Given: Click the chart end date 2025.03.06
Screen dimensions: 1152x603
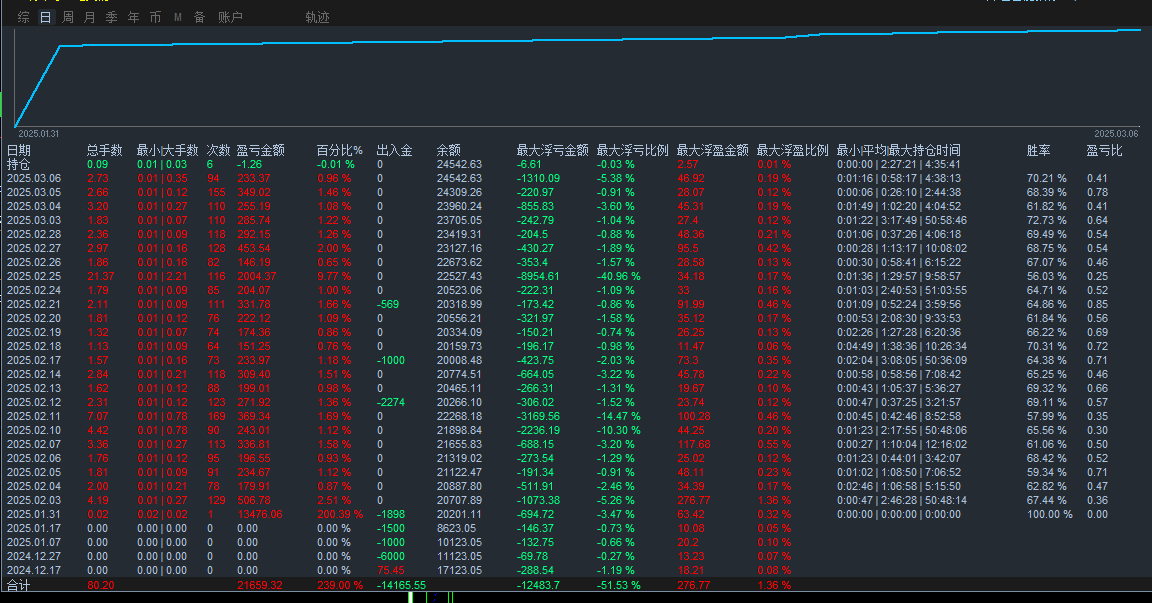Looking at the screenshot, I should pos(1116,134).
